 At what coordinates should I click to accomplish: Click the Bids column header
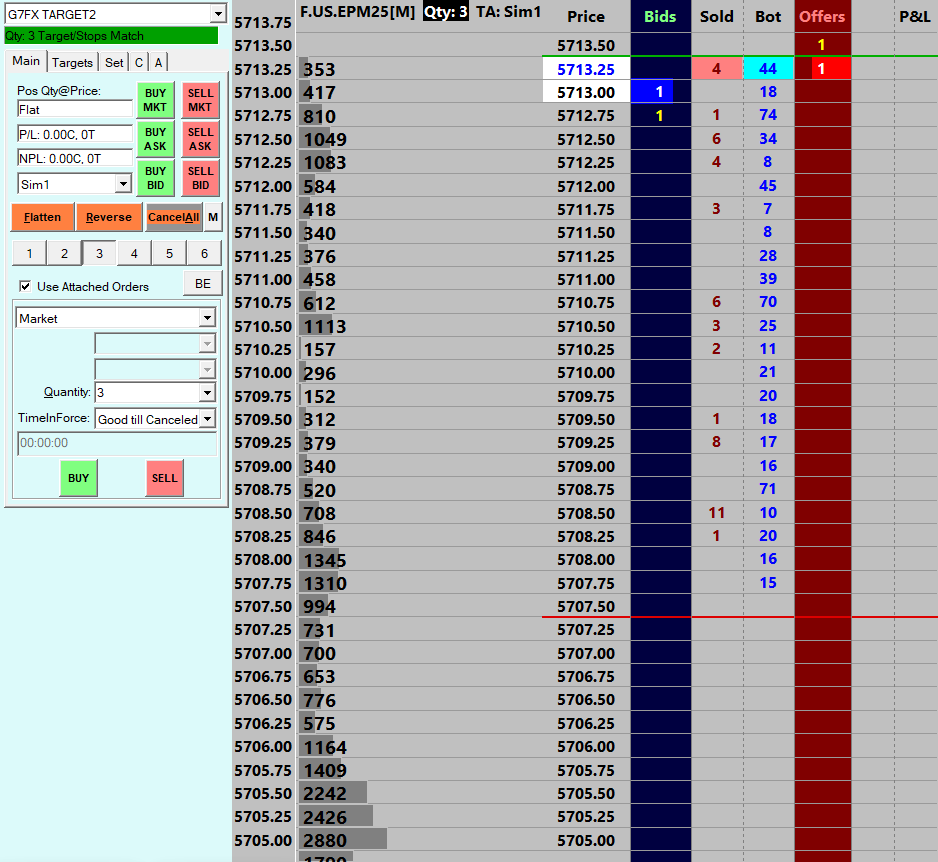click(660, 16)
